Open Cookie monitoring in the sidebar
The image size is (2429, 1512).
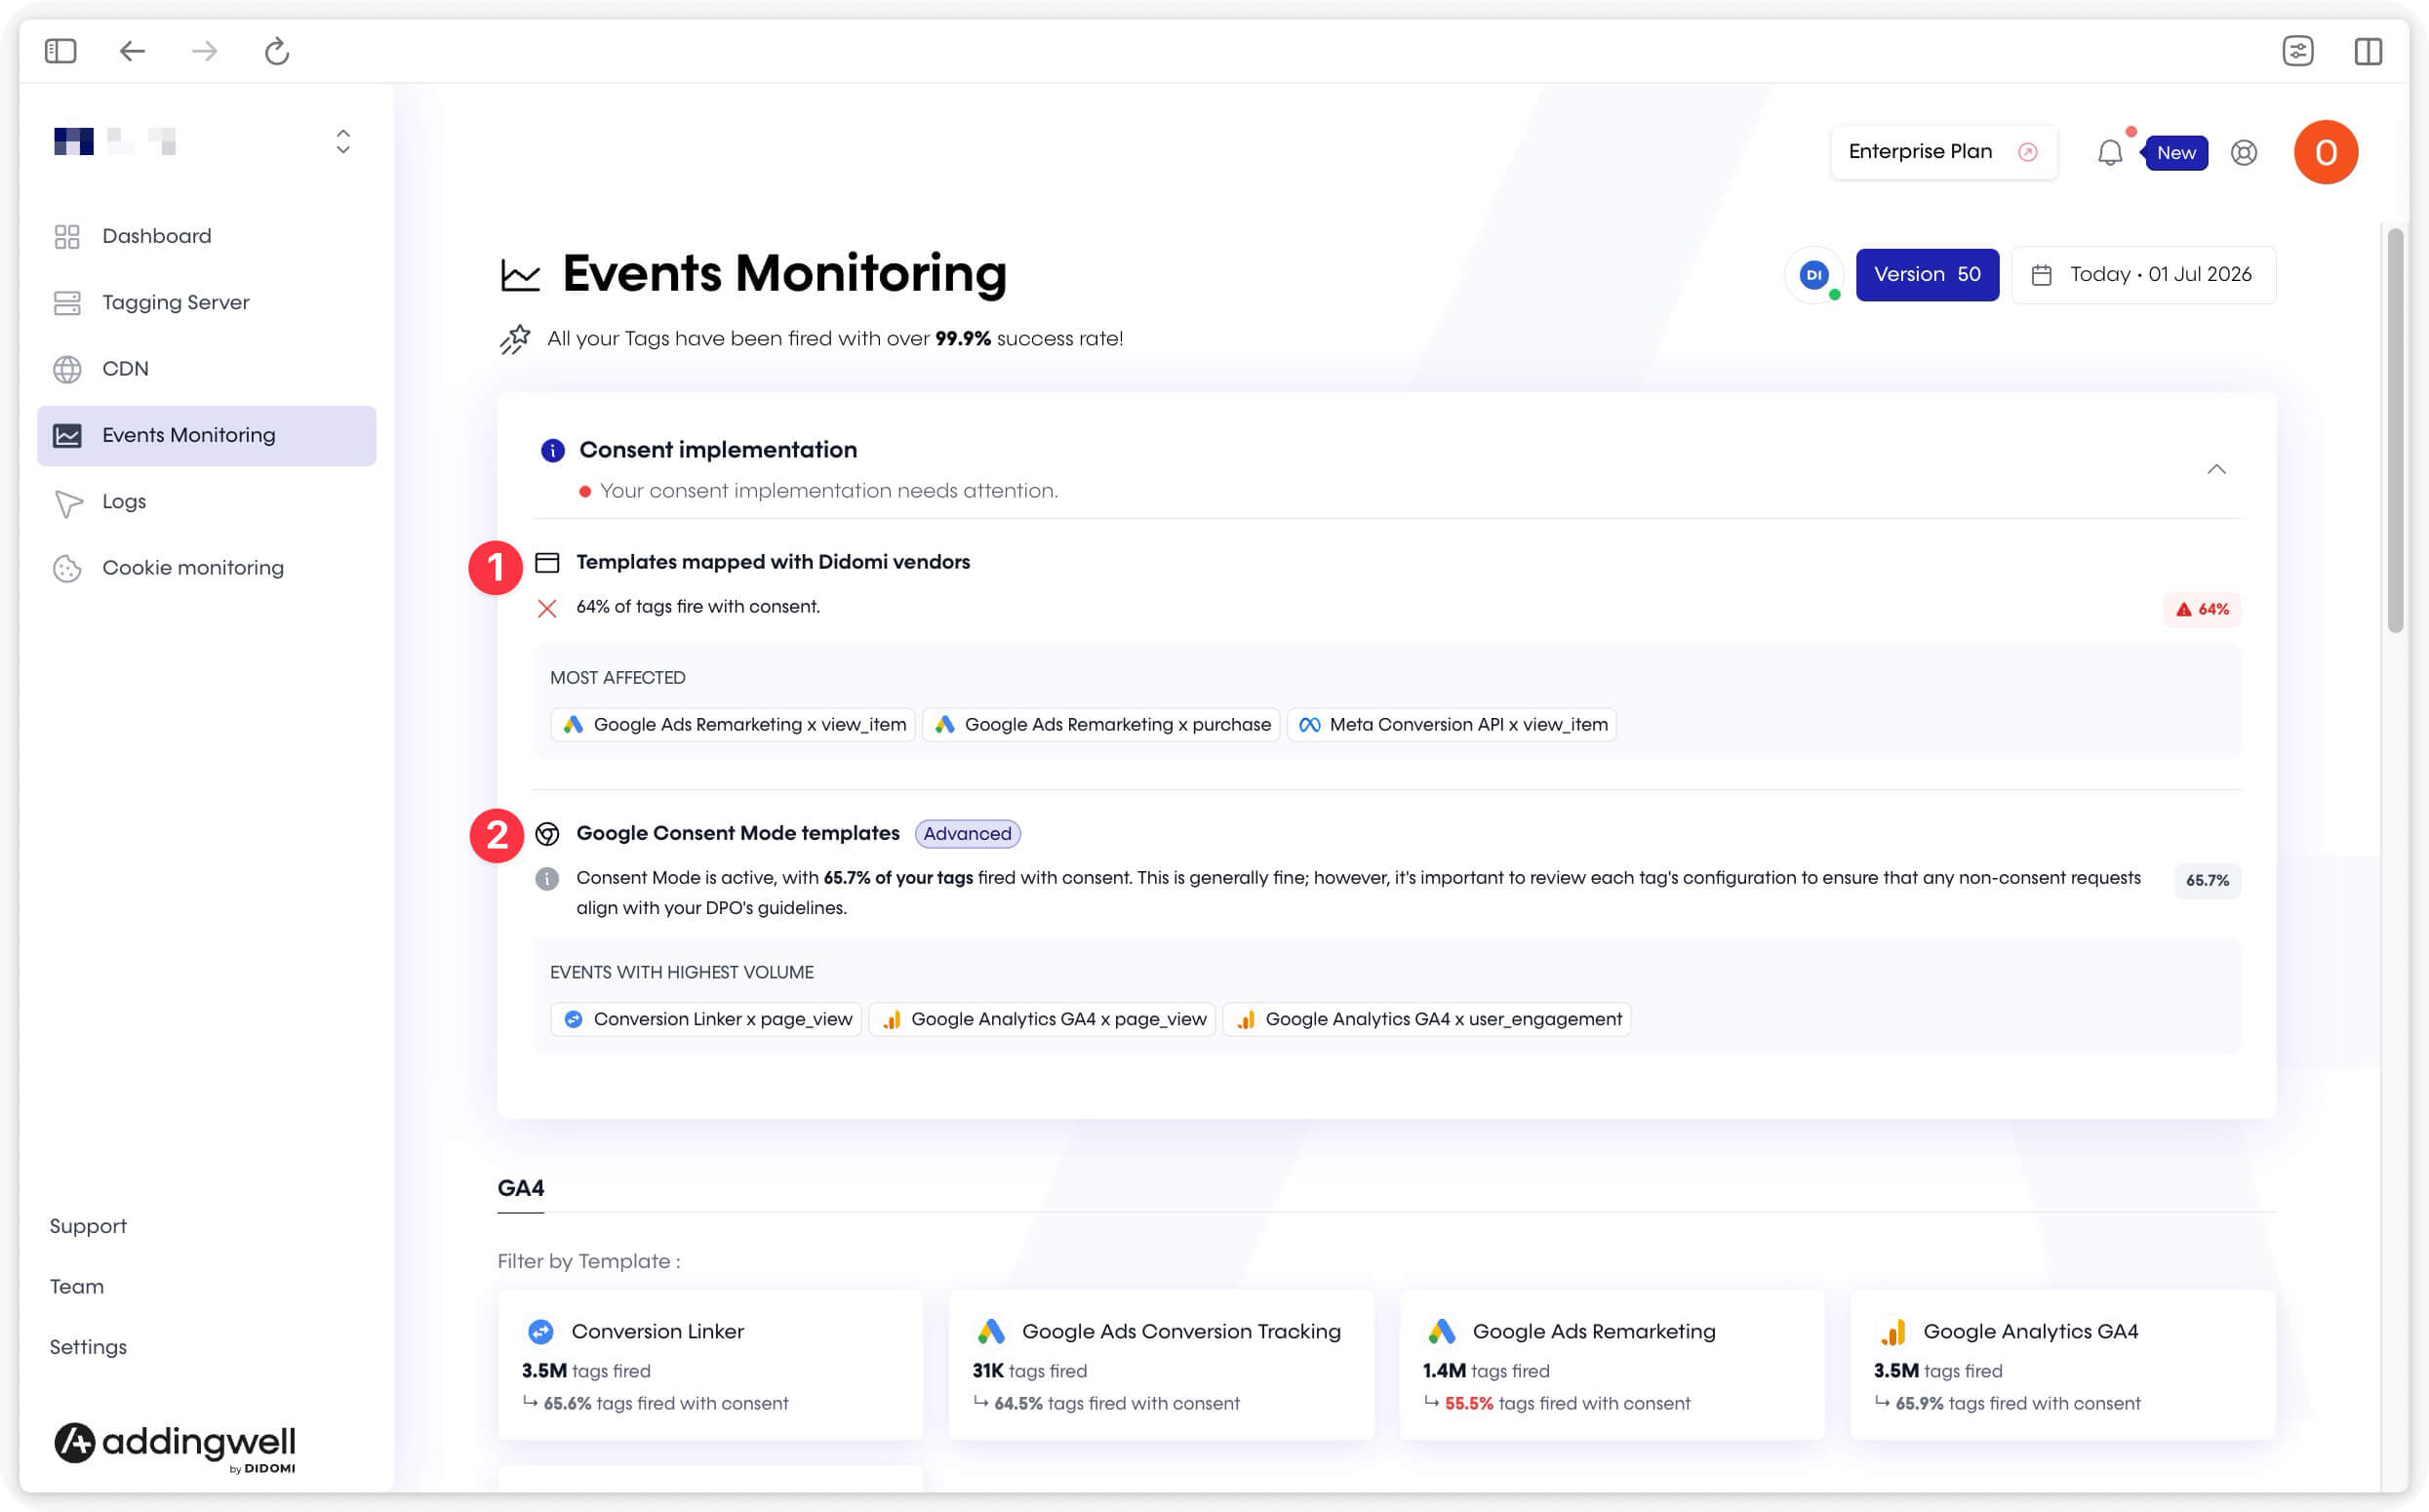coord(206,568)
